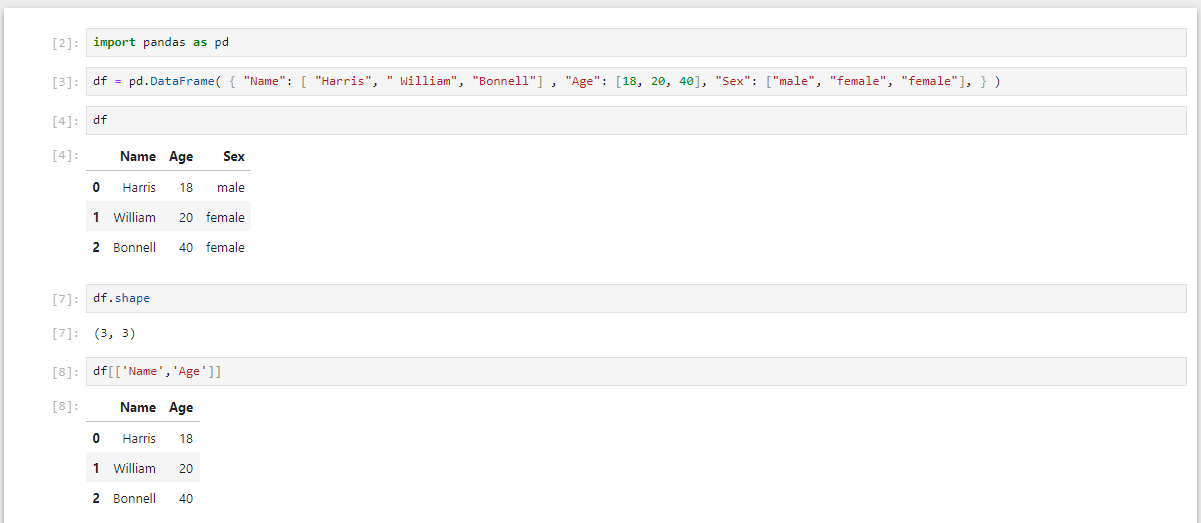Click age value 18 in the second table
Image resolution: width=1201 pixels, height=523 pixels.
pos(186,438)
